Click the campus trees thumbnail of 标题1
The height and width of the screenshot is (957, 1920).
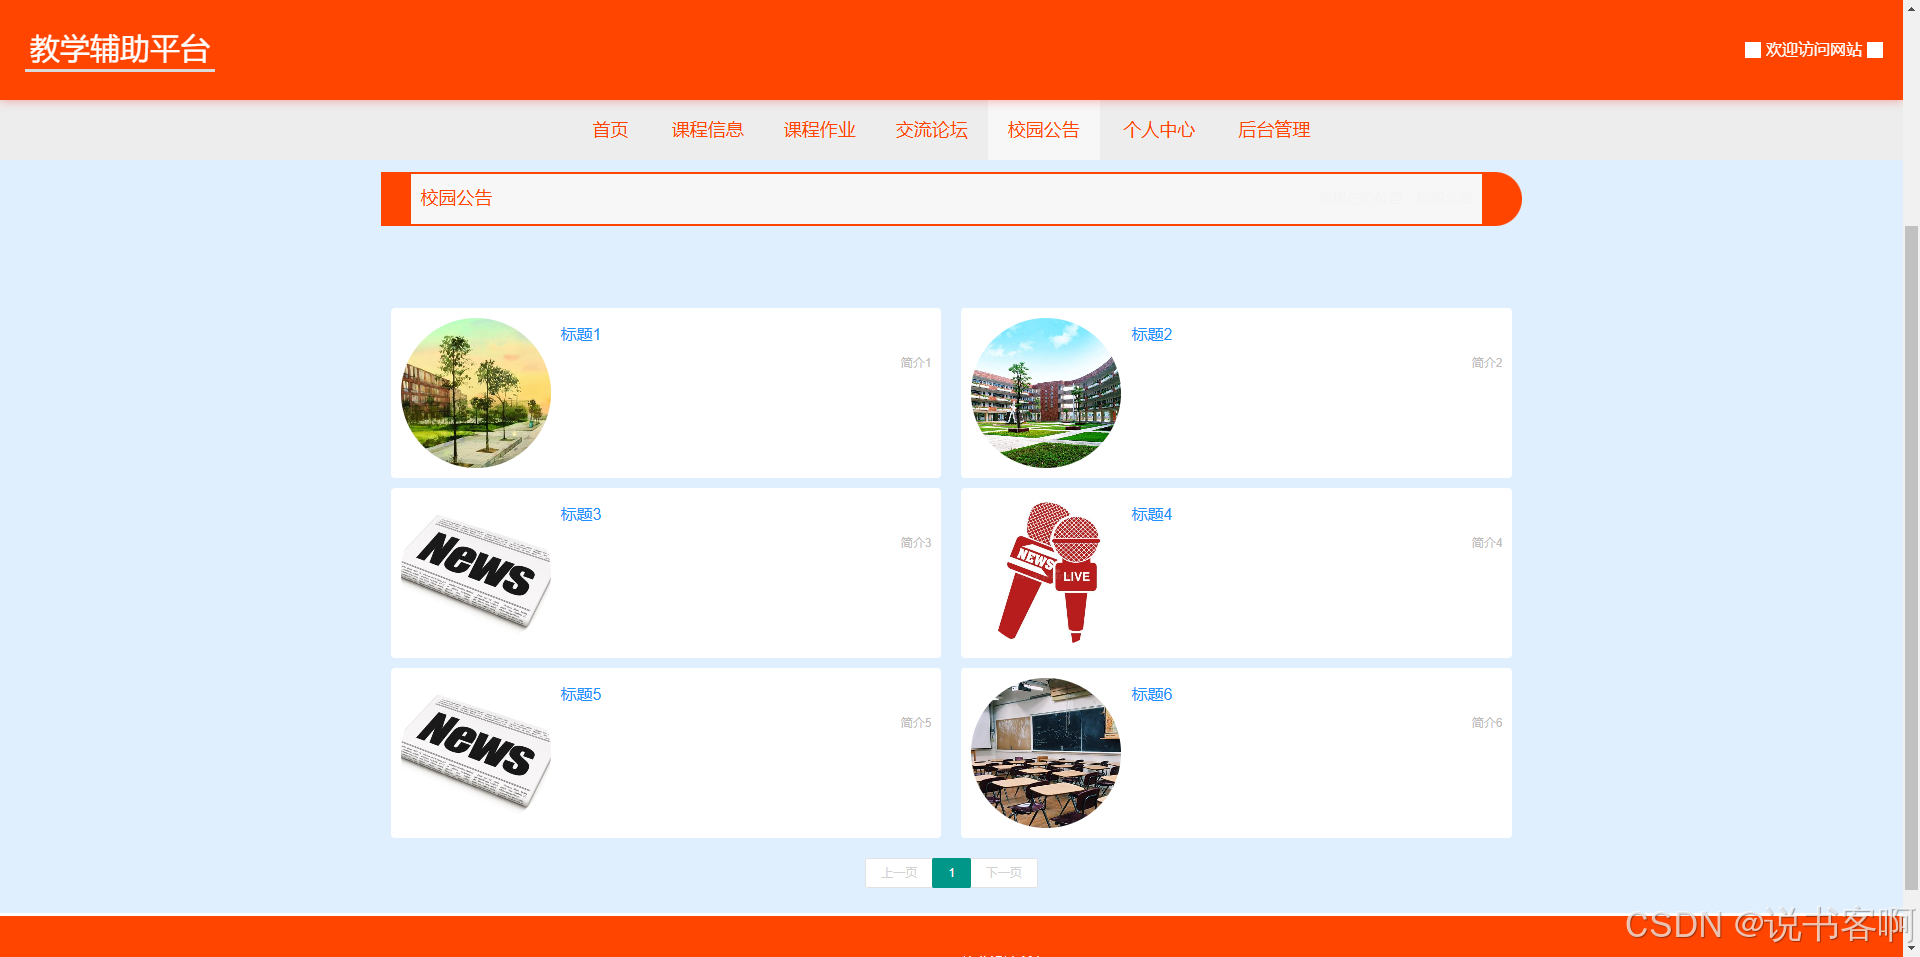[x=476, y=393]
